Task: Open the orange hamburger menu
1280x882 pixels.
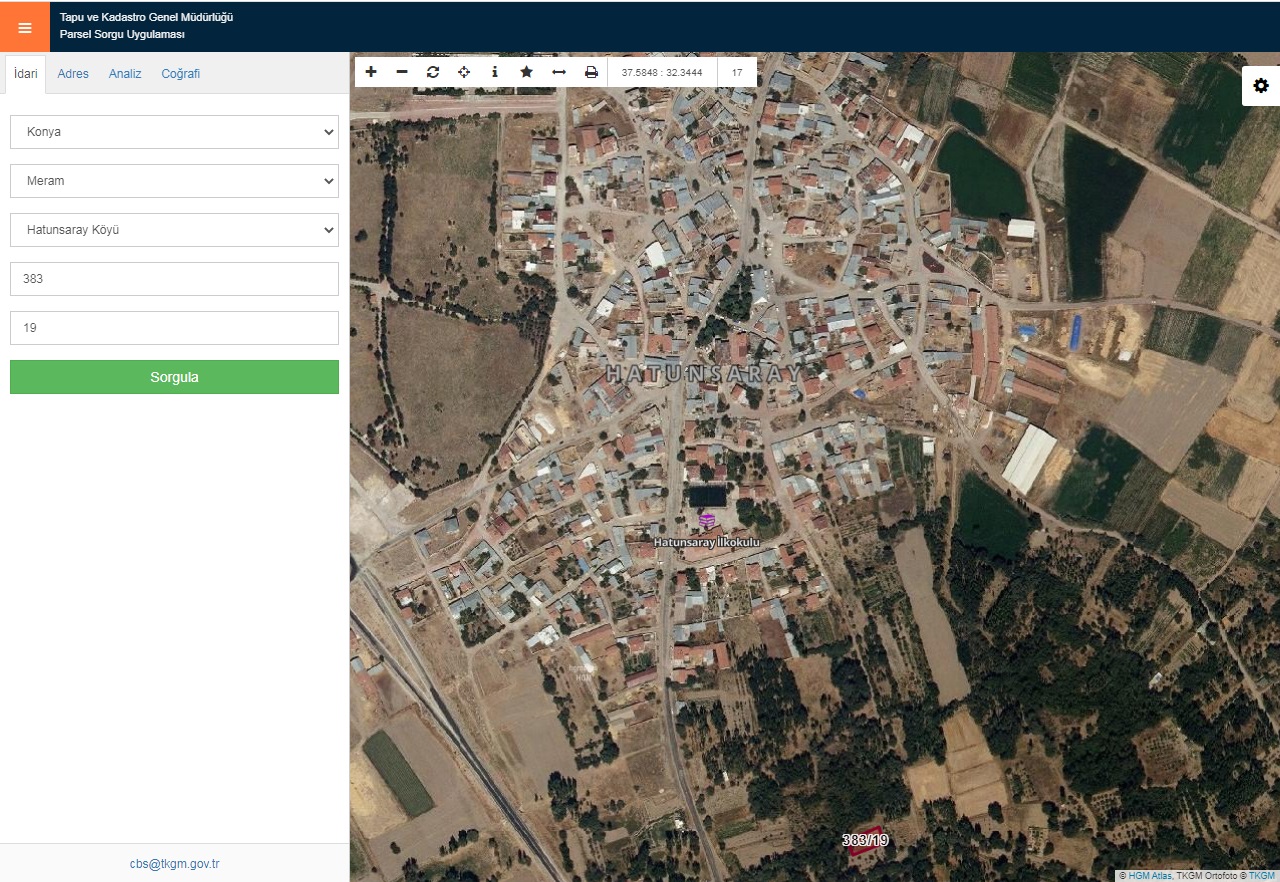Action: [x=25, y=27]
